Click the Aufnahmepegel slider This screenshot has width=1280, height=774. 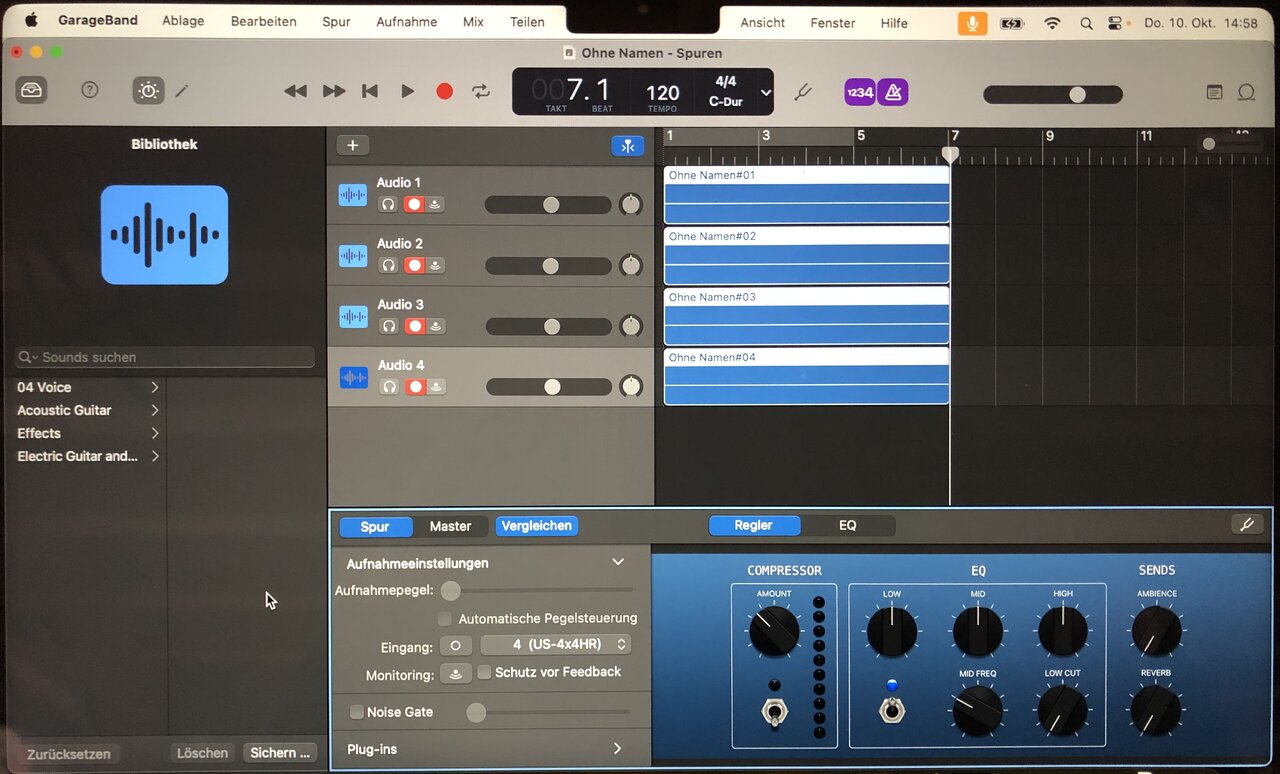(536, 590)
